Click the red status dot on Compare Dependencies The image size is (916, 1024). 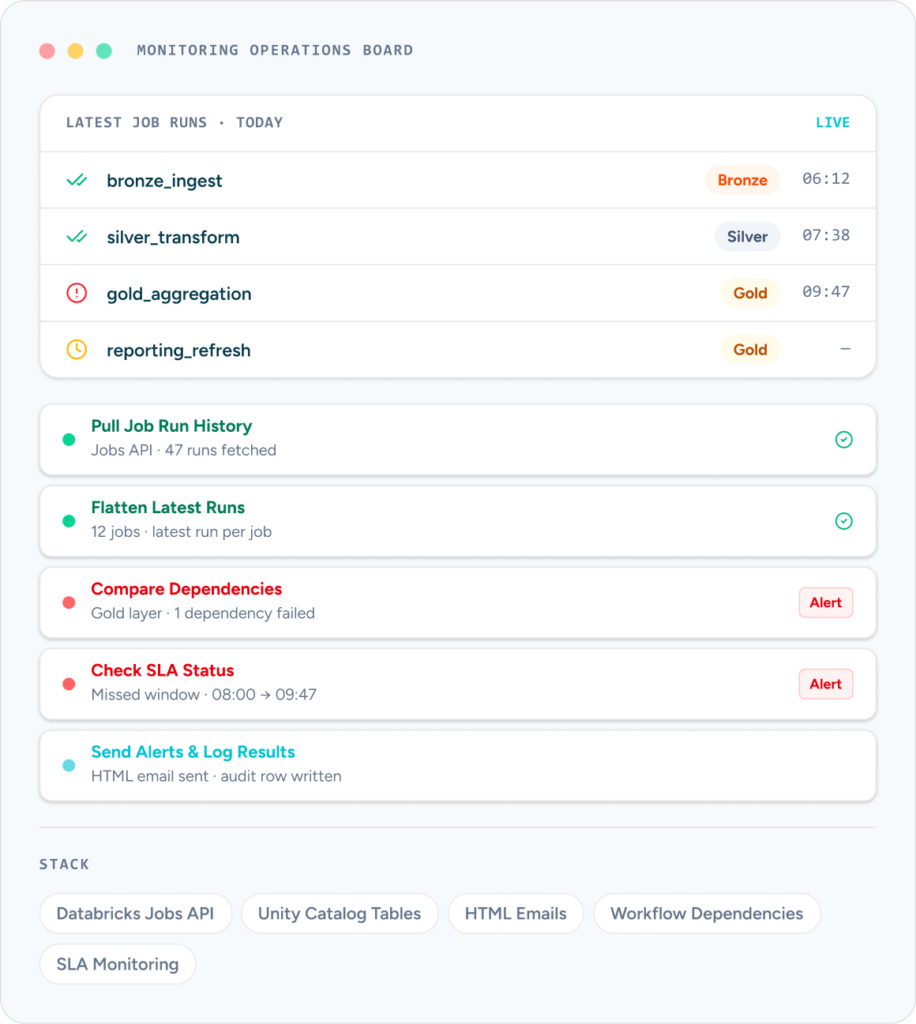coord(69,603)
